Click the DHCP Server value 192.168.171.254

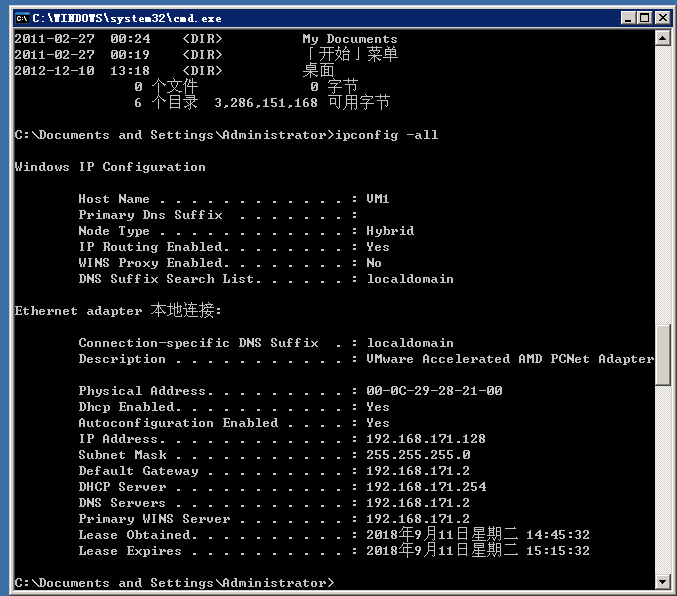click(x=426, y=487)
